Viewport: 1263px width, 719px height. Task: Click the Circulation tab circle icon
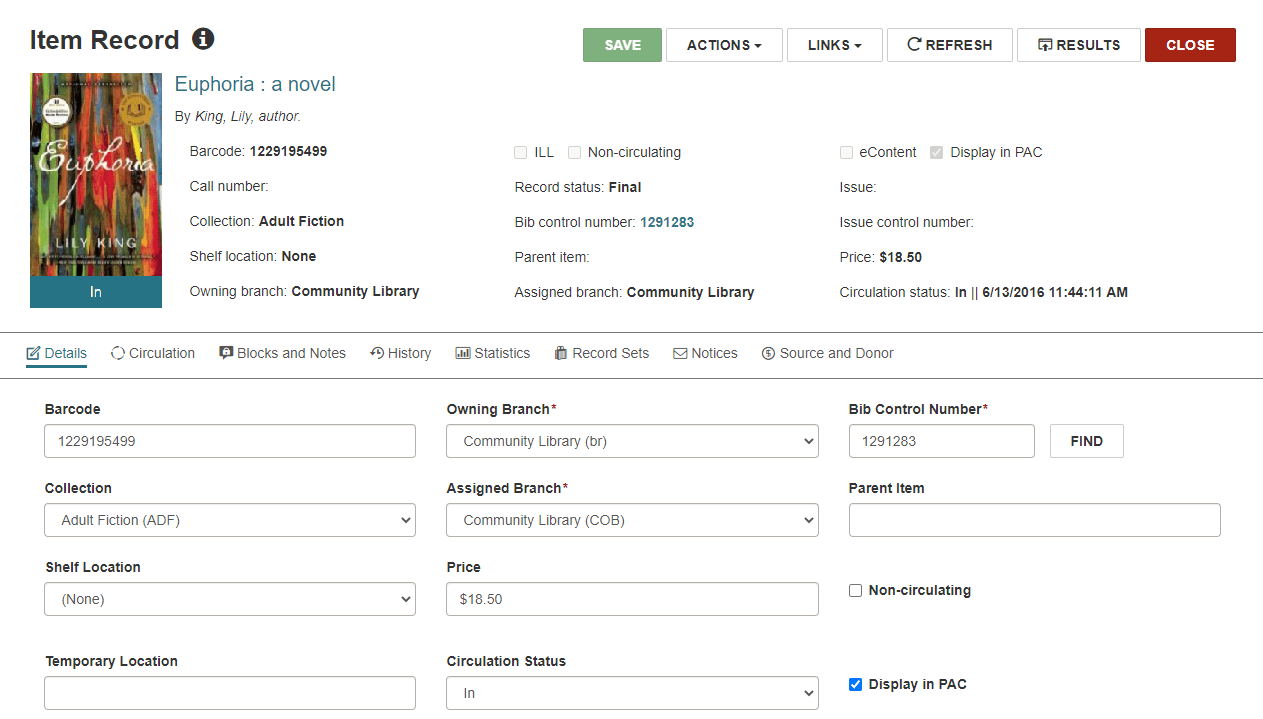[x=118, y=353]
